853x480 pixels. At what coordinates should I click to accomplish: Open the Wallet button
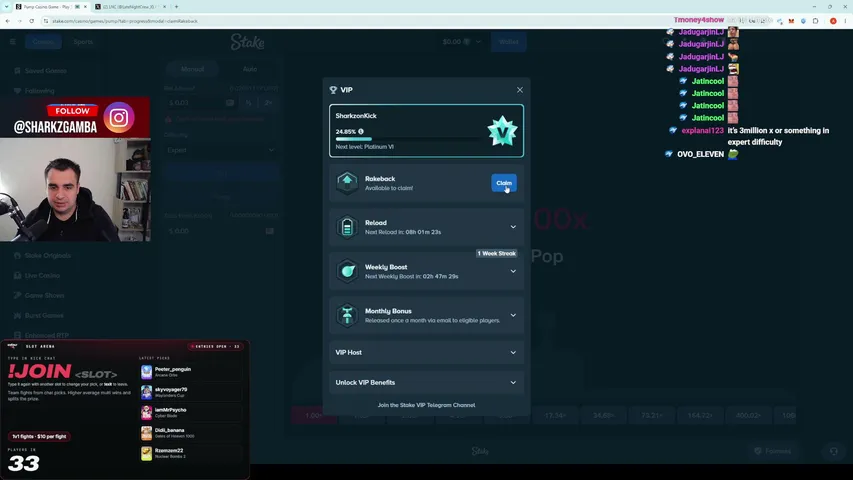coord(509,41)
